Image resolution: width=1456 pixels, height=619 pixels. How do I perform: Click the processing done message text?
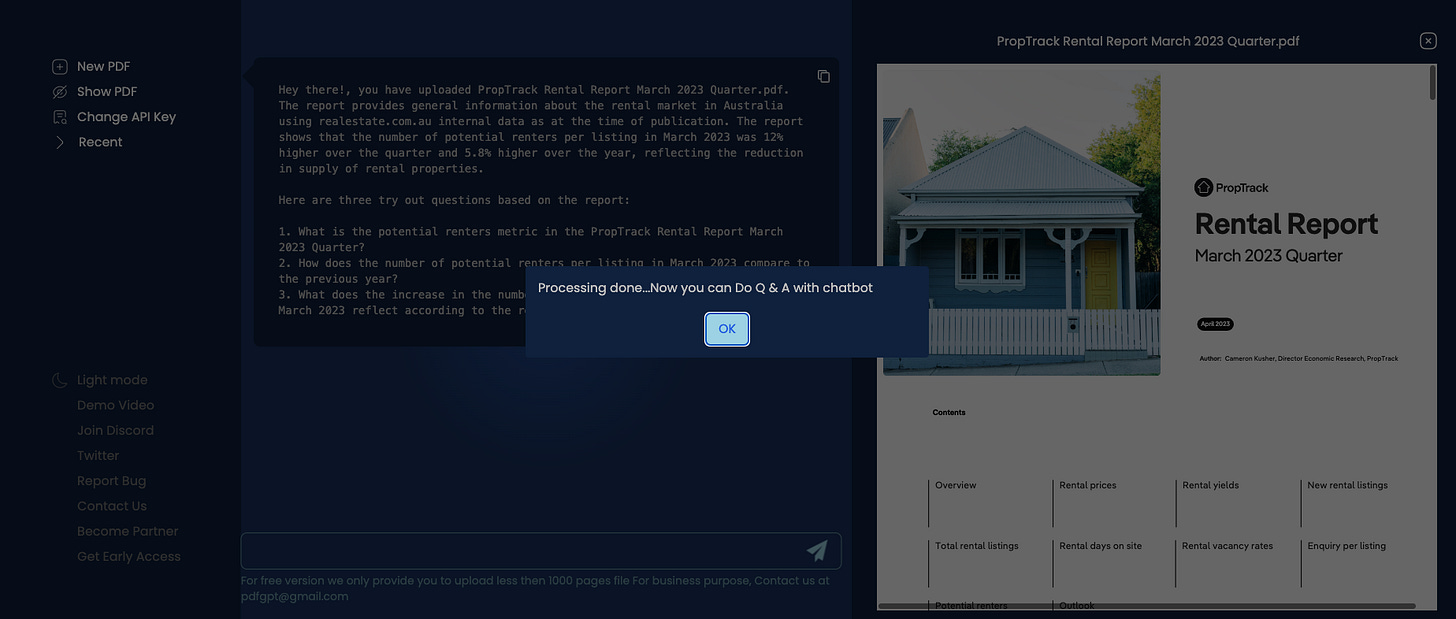pos(705,288)
